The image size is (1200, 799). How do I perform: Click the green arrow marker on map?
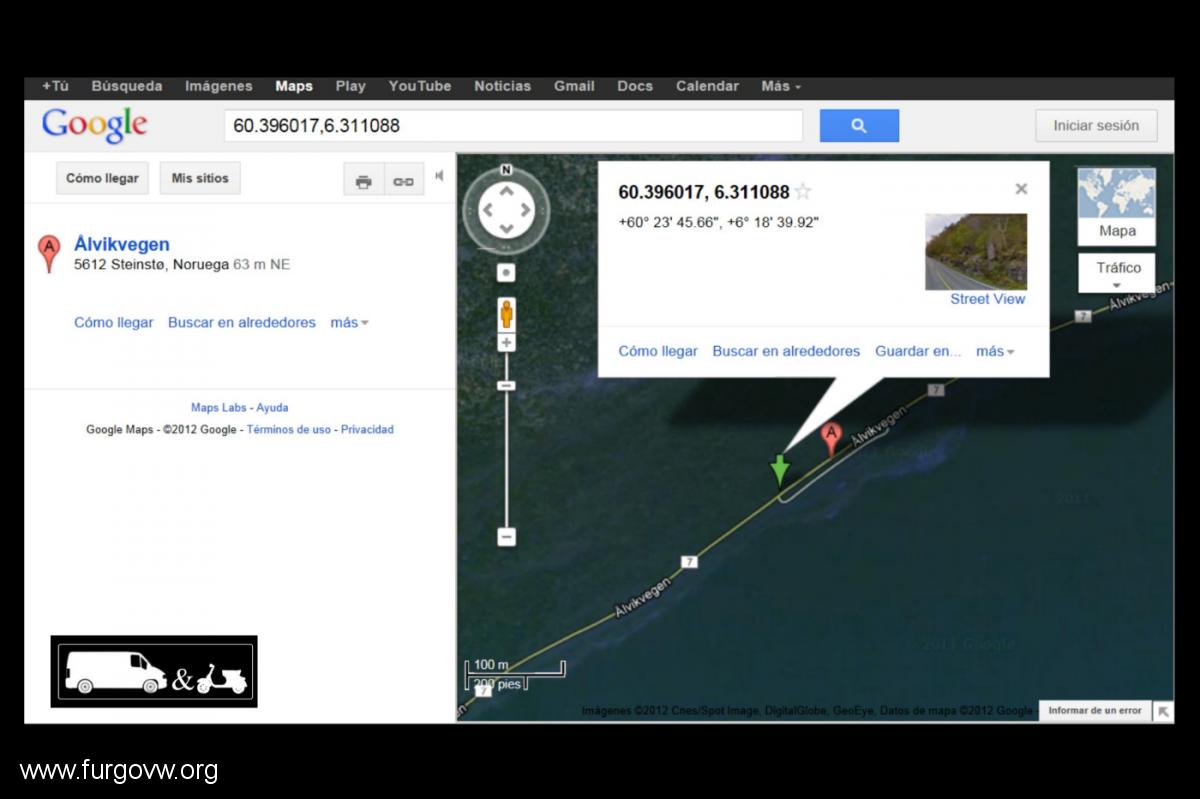(780, 470)
